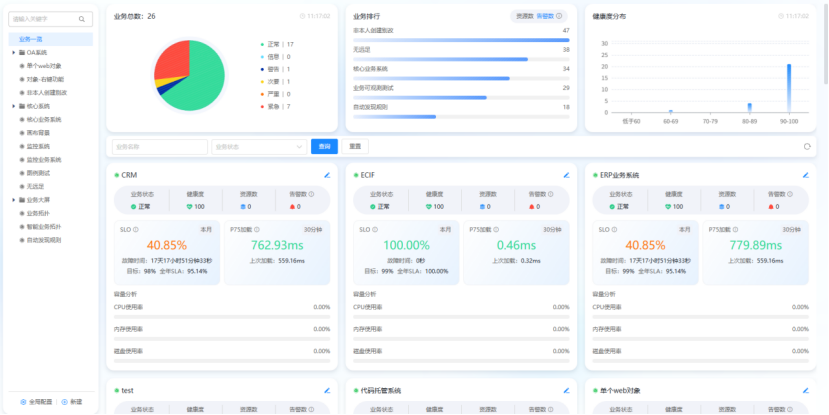Click the edit pencil on the 代码托管系统 card
829x415 pixels.
coord(566,391)
